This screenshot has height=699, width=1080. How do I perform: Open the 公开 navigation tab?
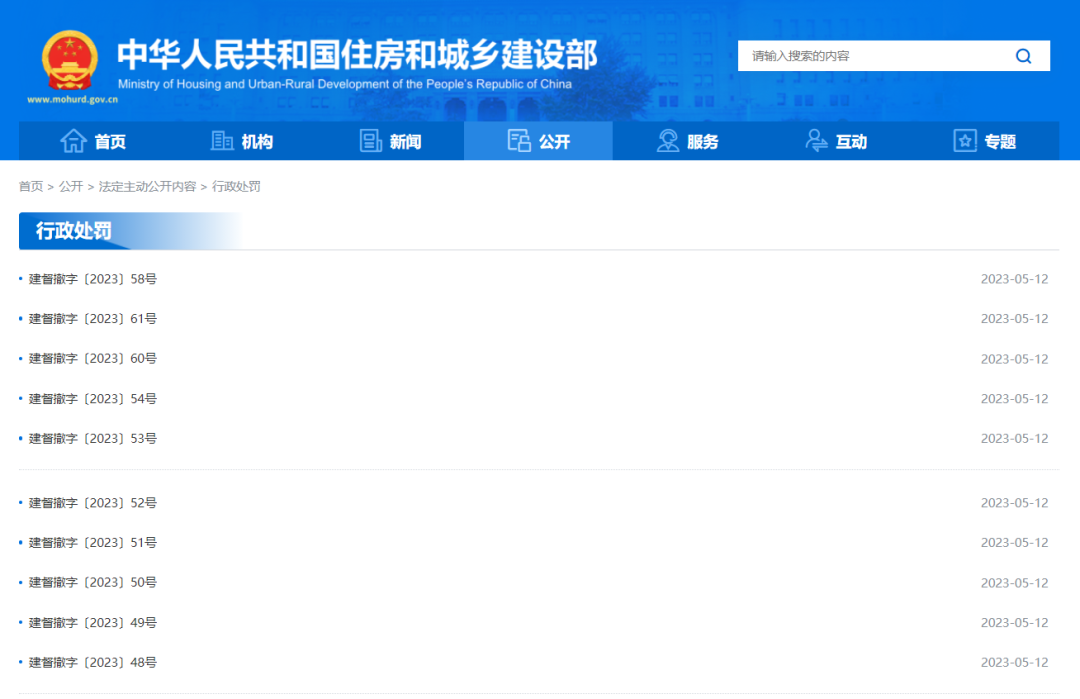539,140
